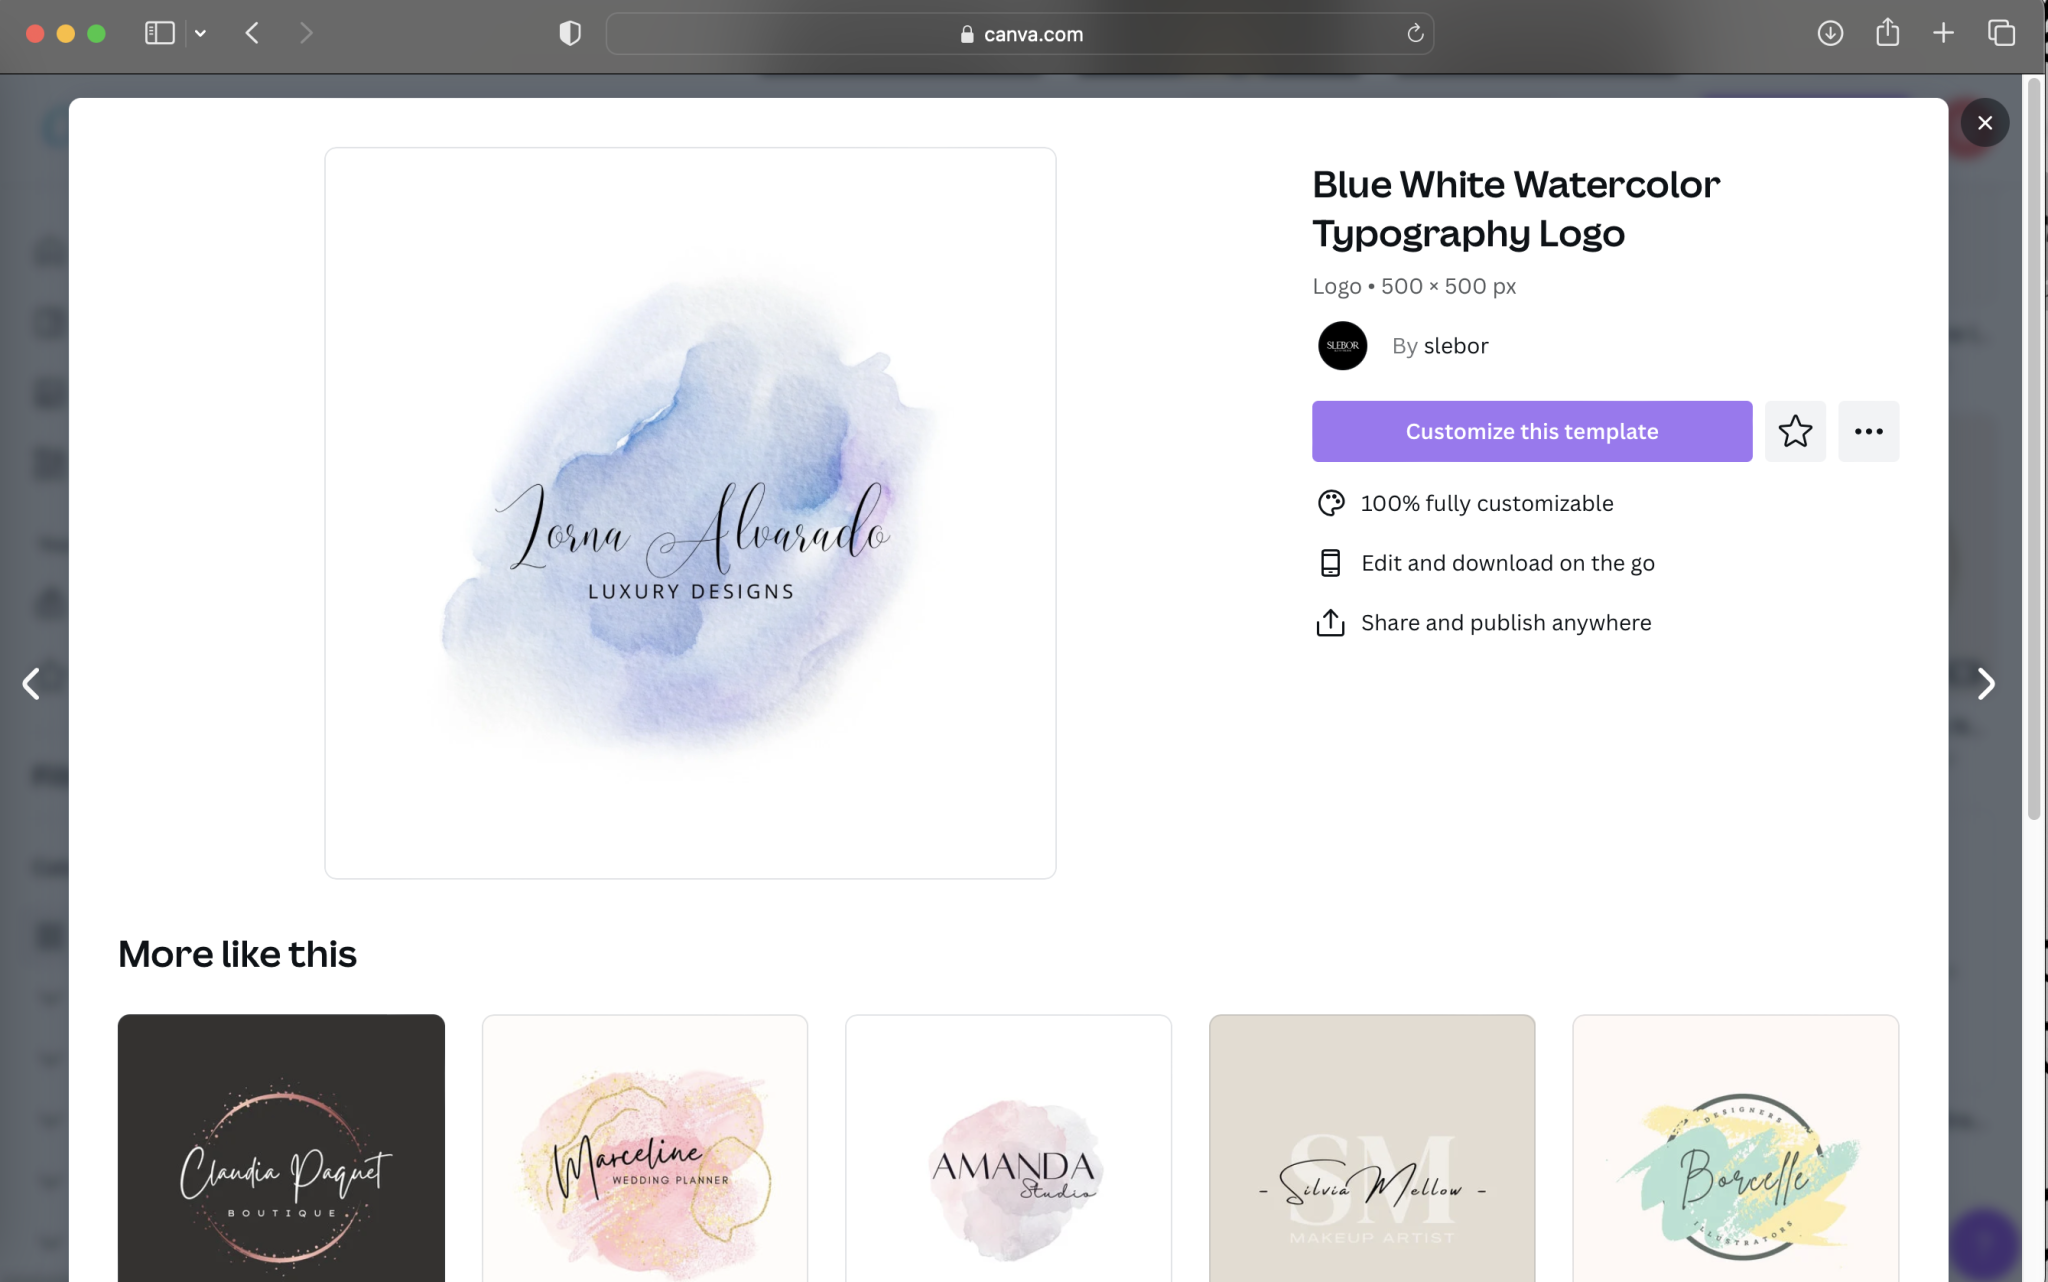Close the template preview dialog
The width and height of the screenshot is (2048, 1282).
click(x=1984, y=122)
